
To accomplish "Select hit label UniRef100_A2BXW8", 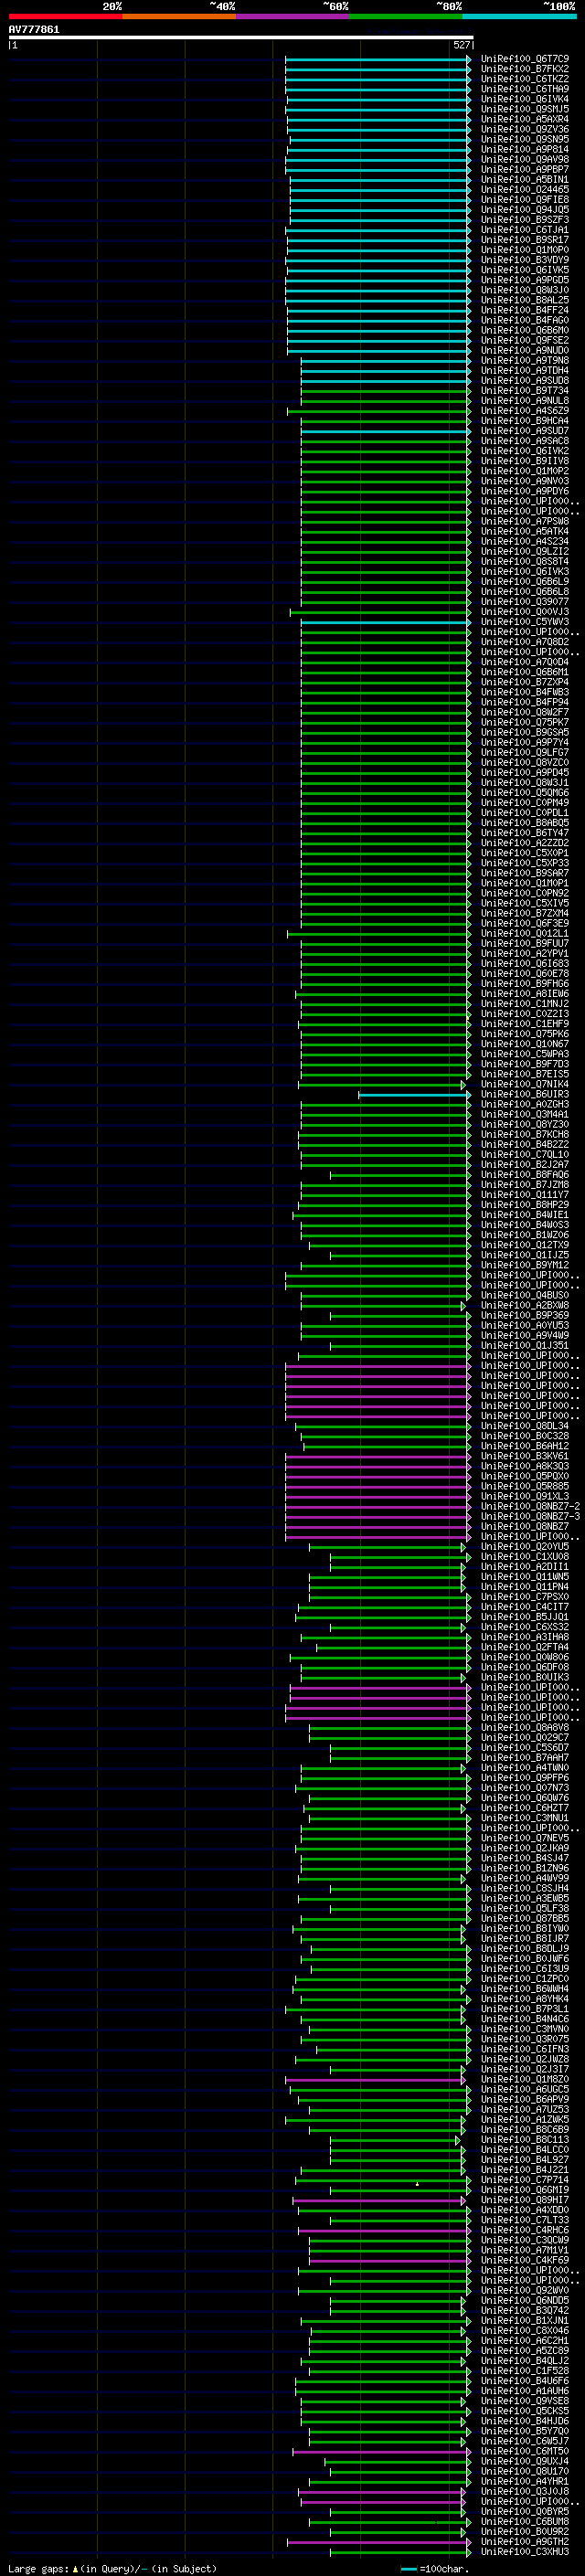I will click(525, 1306).
